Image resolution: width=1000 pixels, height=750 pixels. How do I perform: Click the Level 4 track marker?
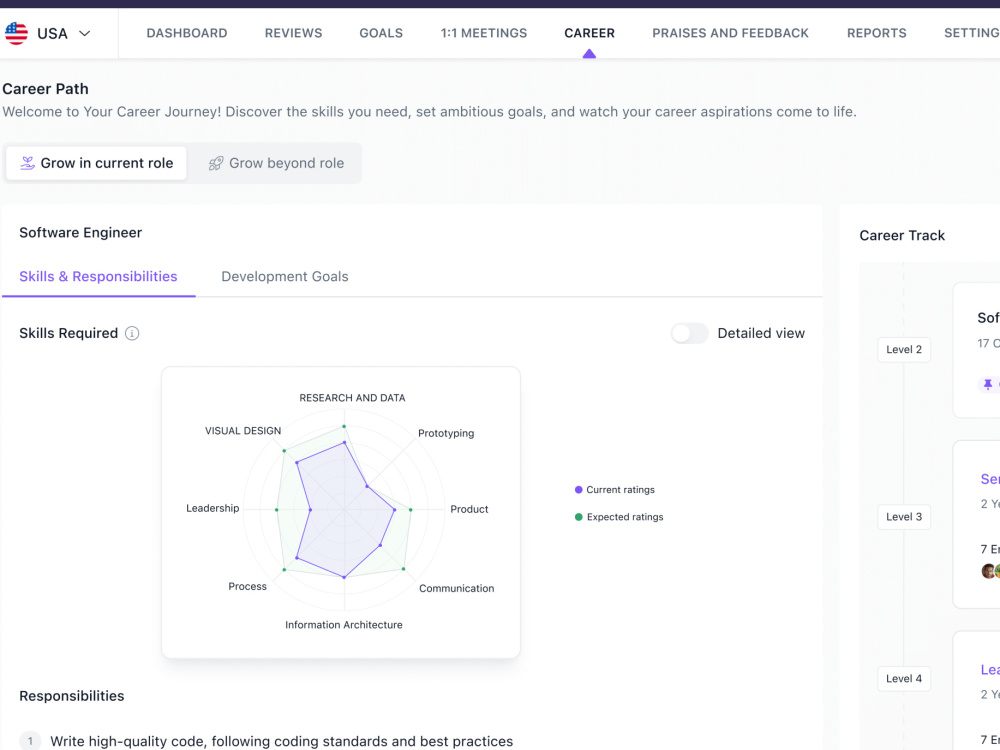pos(904,679)
